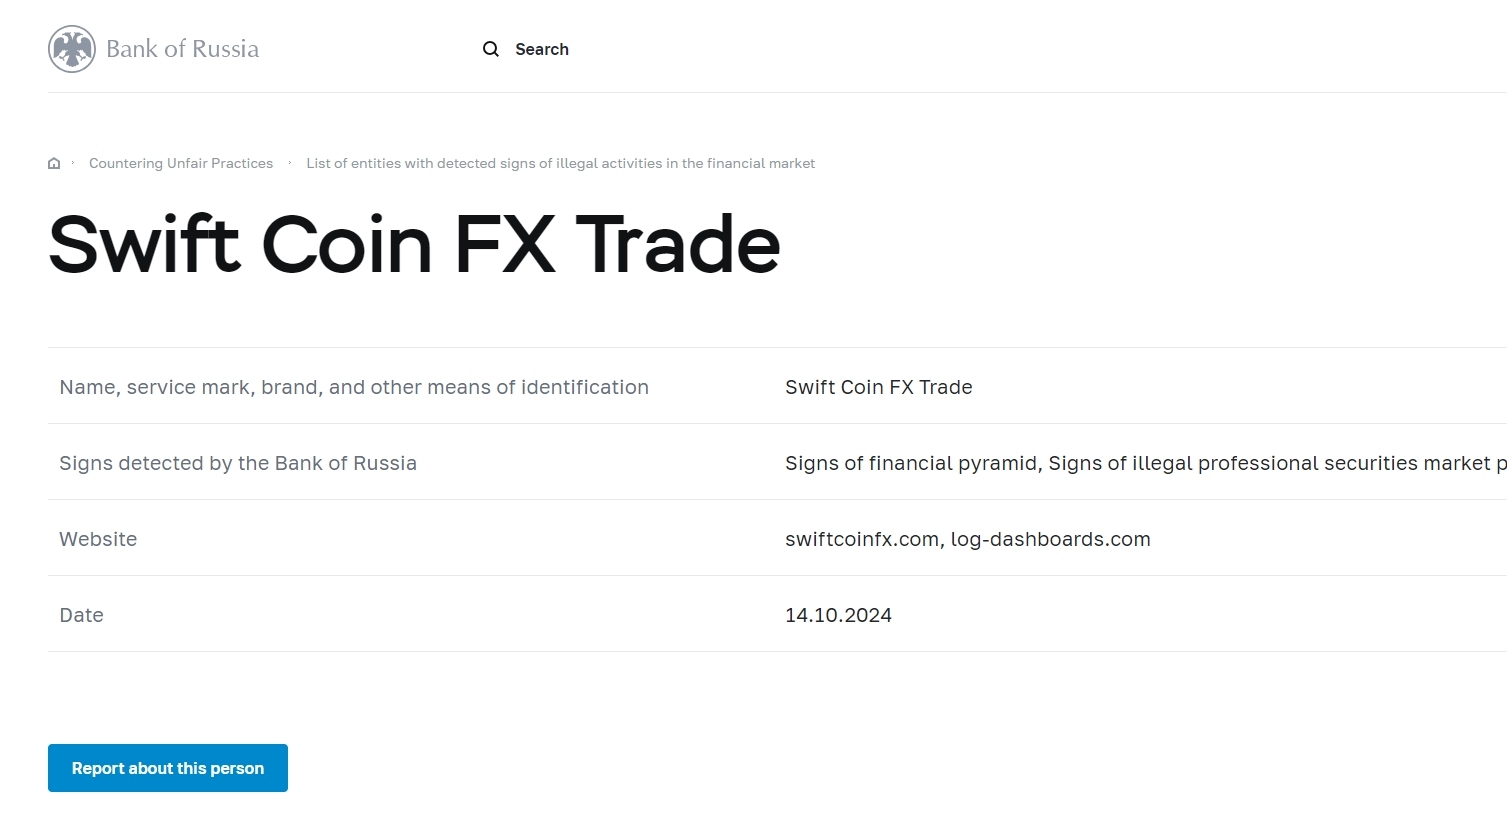Click the Bank of Russia eagle emblem
The height and width of the screenshot is (837, 1507).
pos(72,49)
